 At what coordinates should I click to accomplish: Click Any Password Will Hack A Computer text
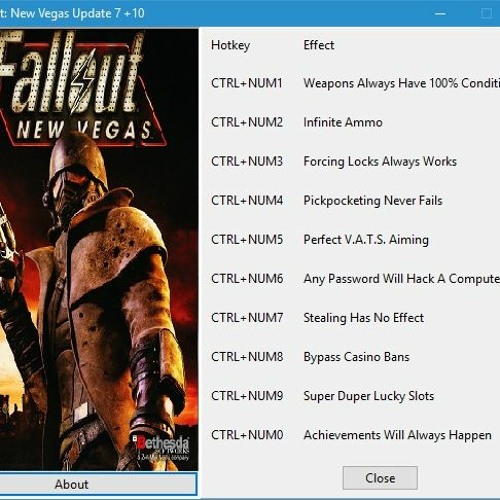coord(401,279)
